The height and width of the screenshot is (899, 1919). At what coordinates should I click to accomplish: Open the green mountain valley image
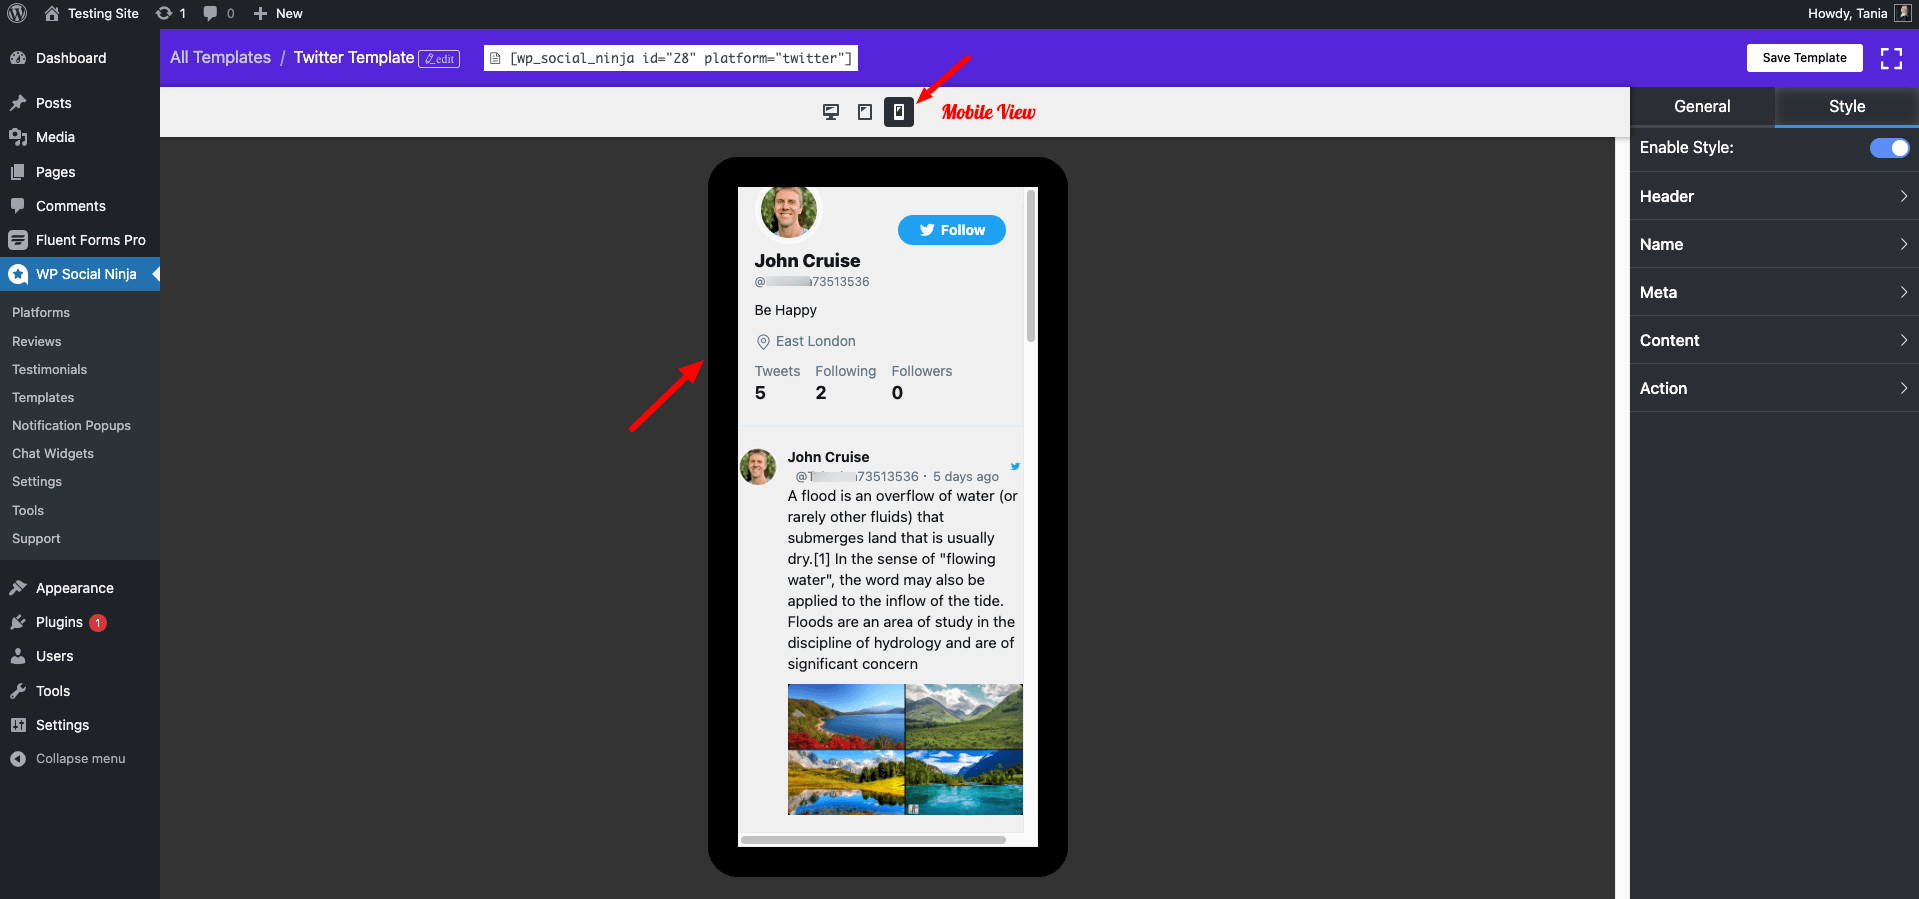(964, 716)
